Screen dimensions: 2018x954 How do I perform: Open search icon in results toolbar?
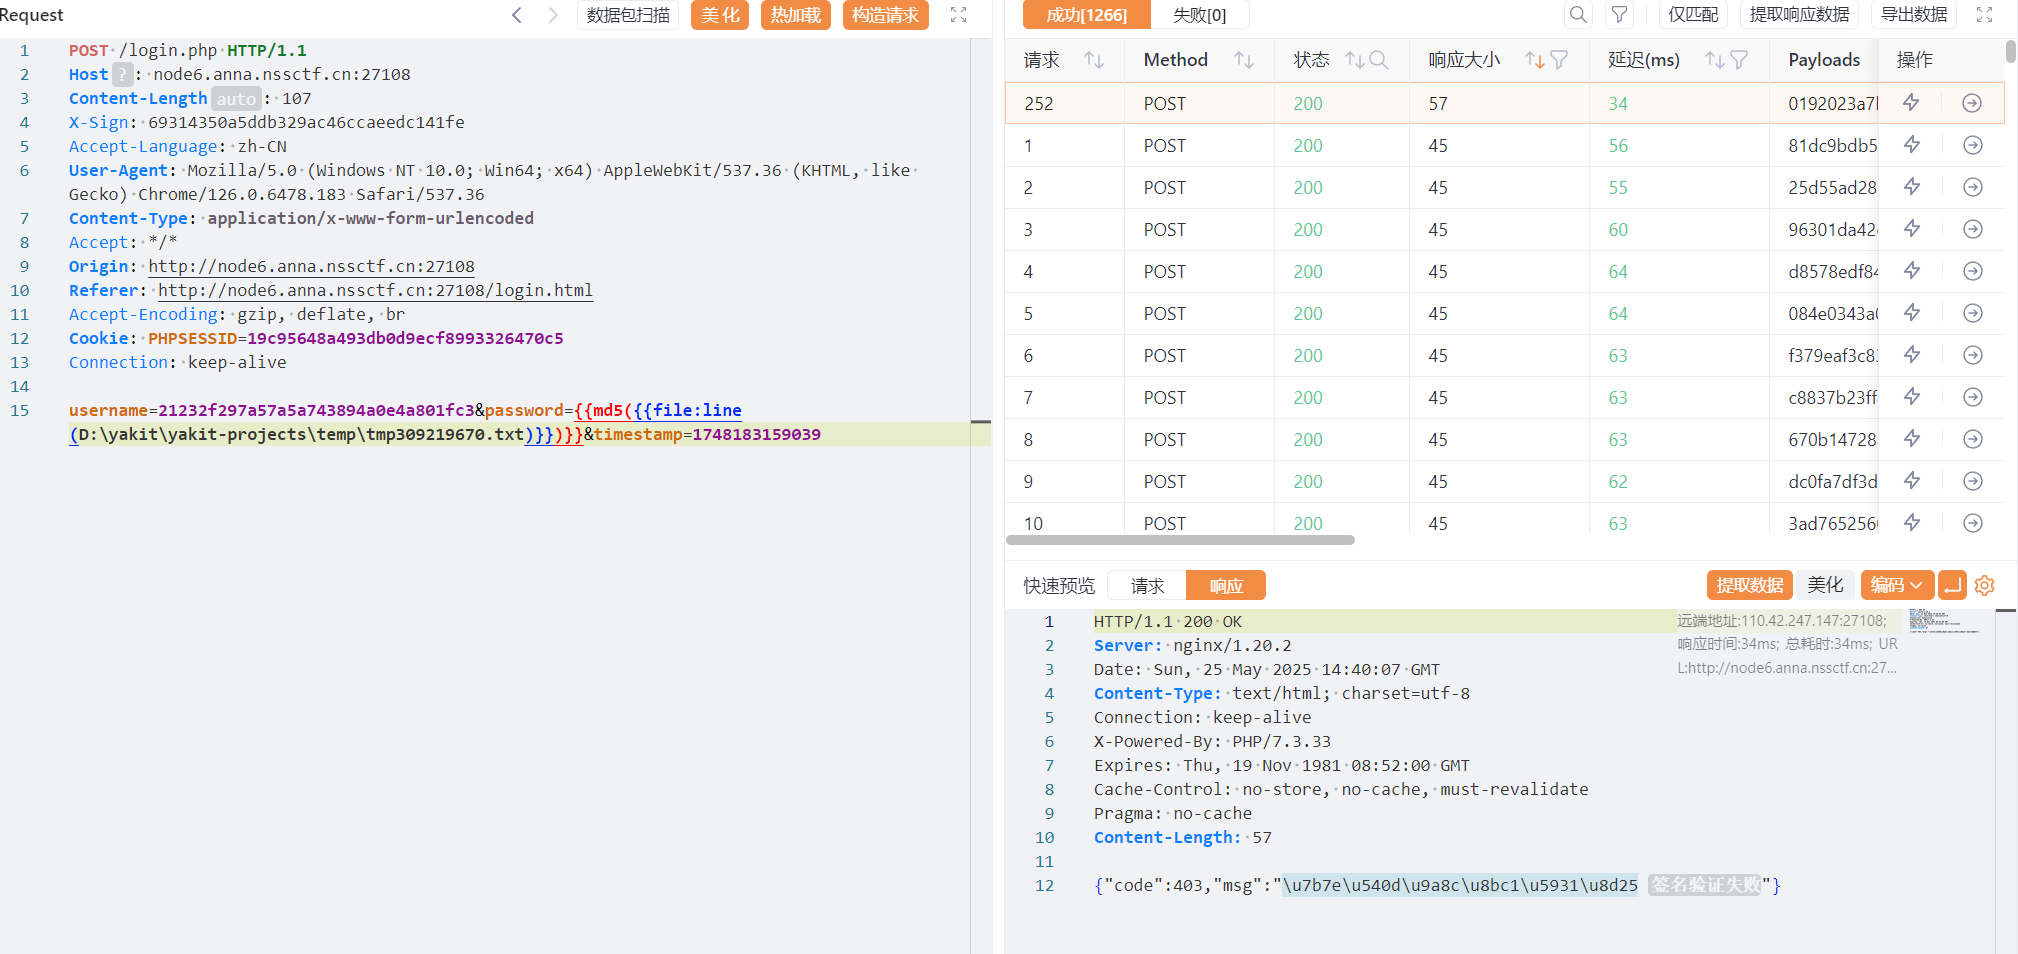[x=1578, y=15]
